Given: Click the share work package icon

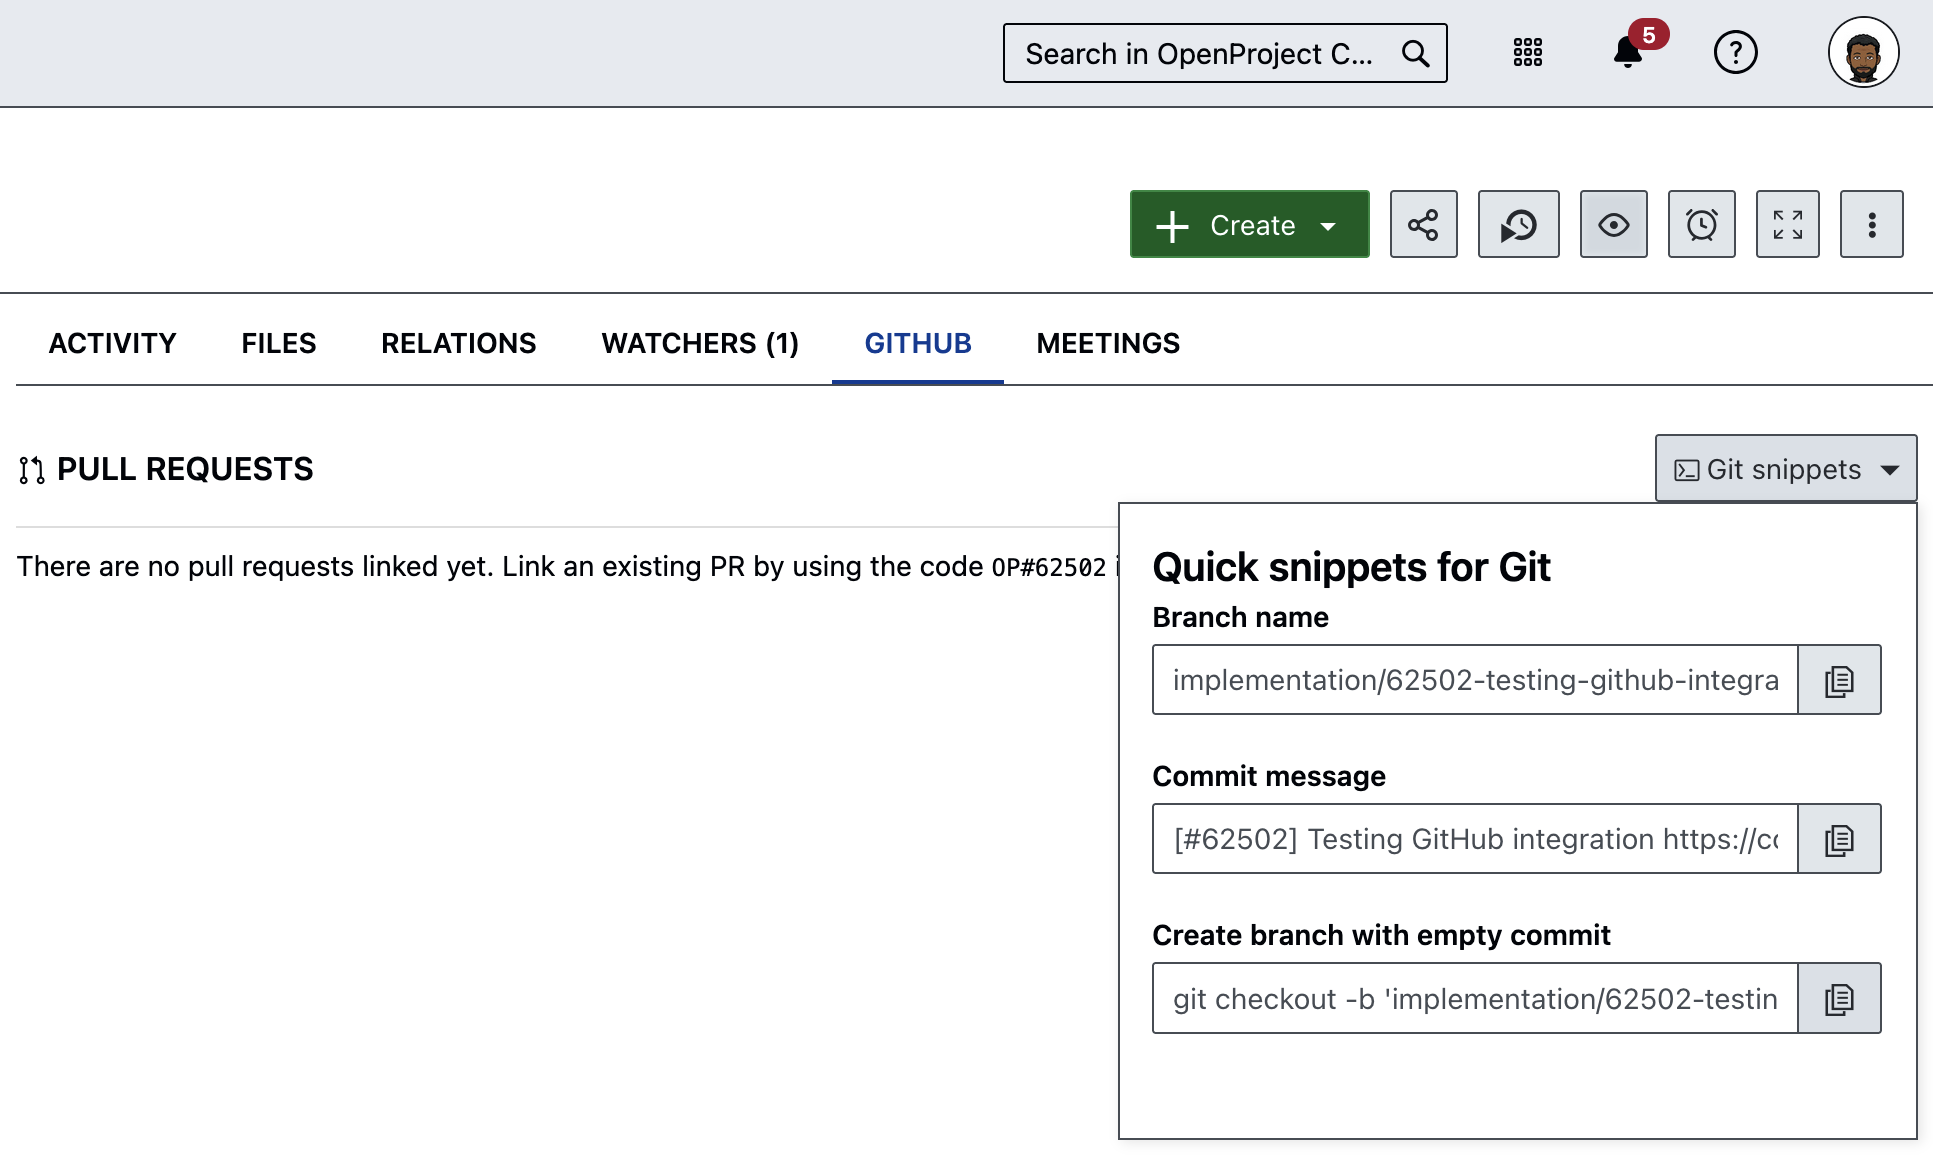Looking at the screenshot, I should 1423,225.
